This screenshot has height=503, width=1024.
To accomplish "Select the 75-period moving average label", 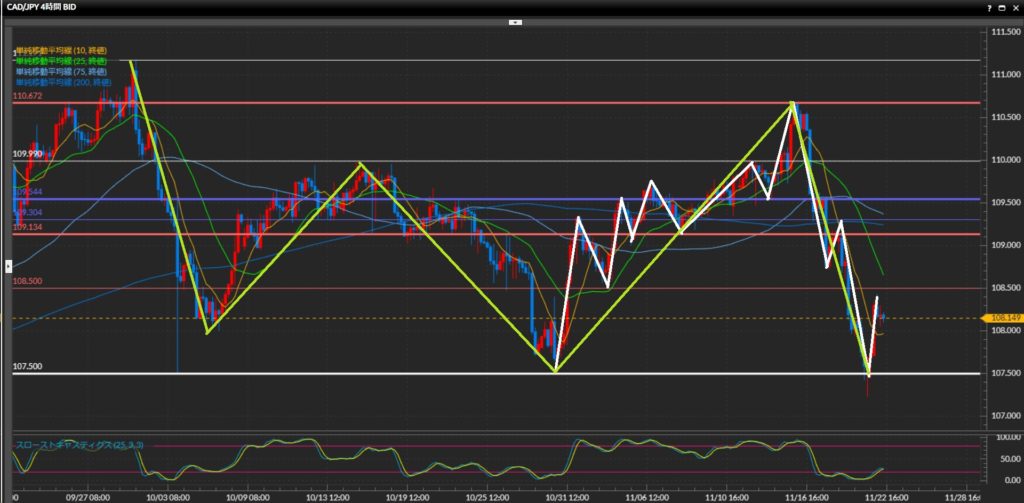I will coord(62,71).
